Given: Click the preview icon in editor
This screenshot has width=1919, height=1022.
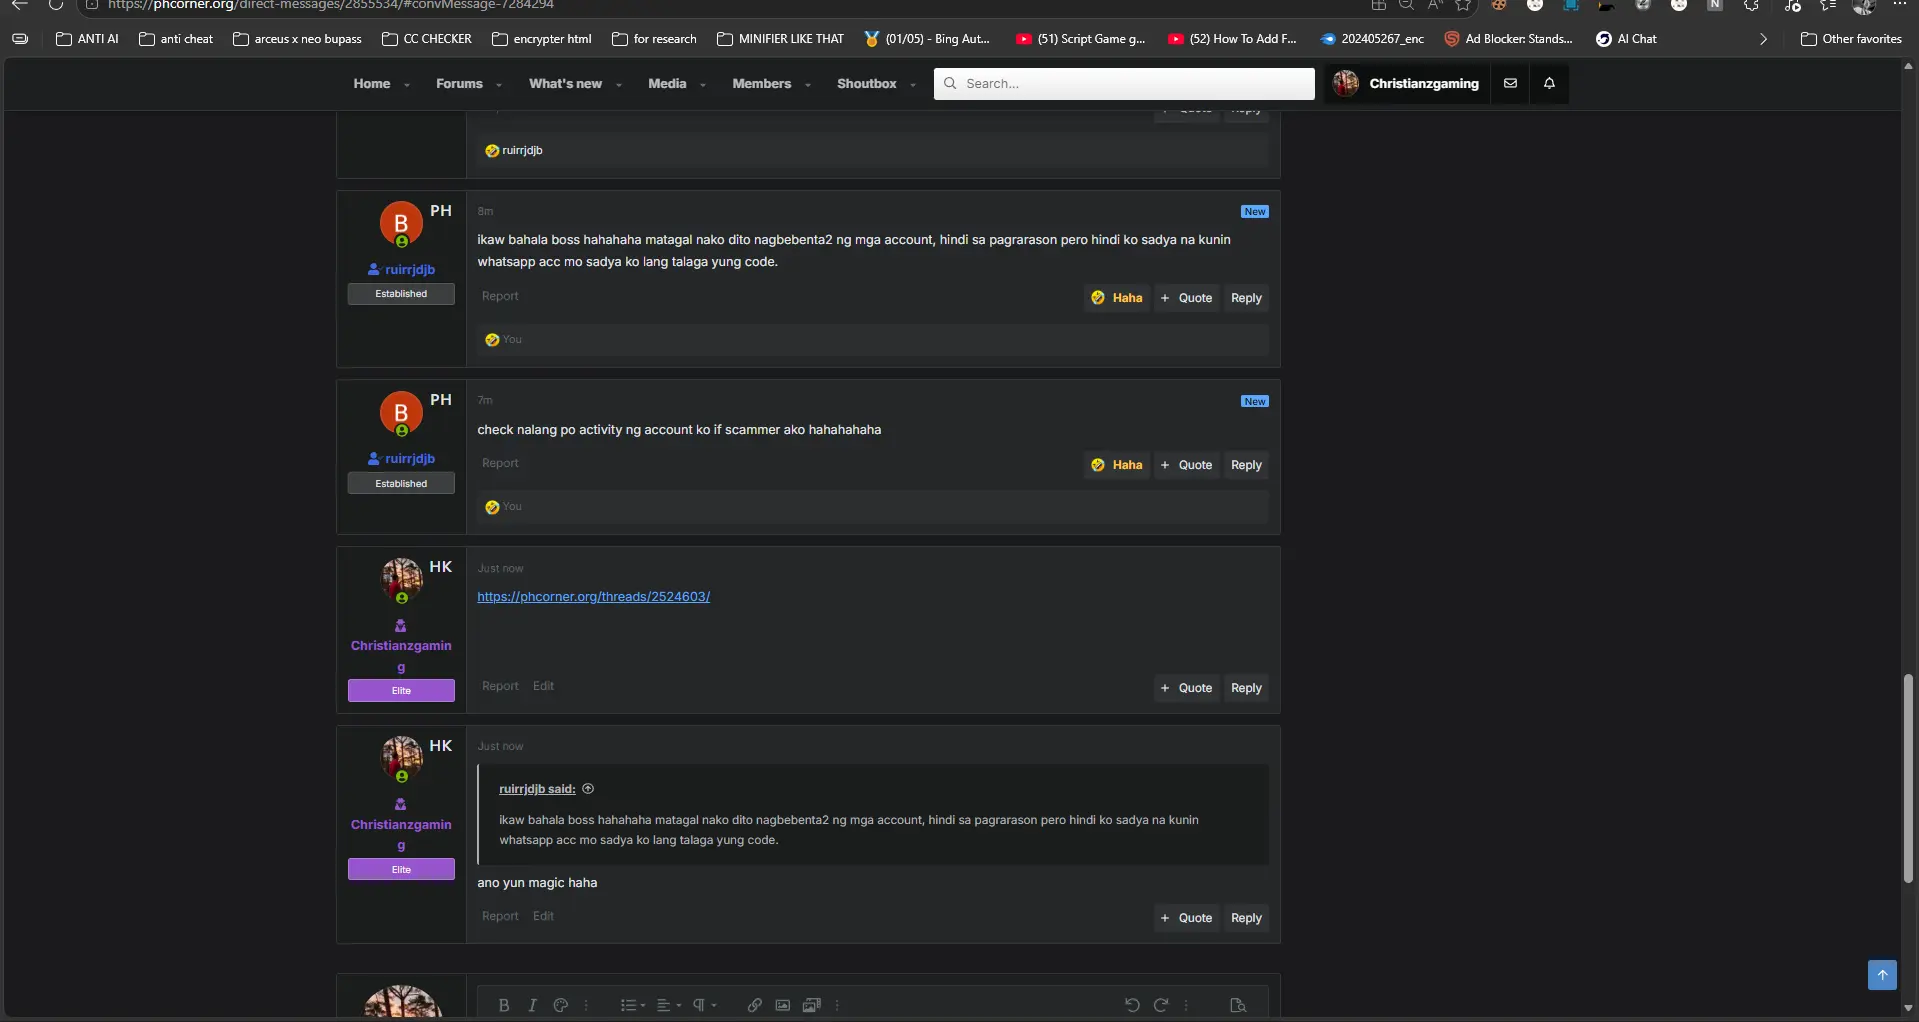Looking at the screenshot, I should click(x=1238, y=1005).
